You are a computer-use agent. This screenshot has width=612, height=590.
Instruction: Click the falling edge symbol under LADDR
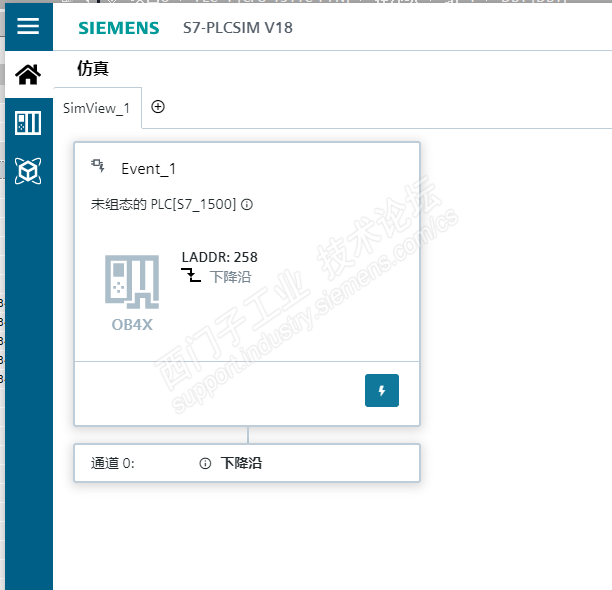click(x=191, y=275)
